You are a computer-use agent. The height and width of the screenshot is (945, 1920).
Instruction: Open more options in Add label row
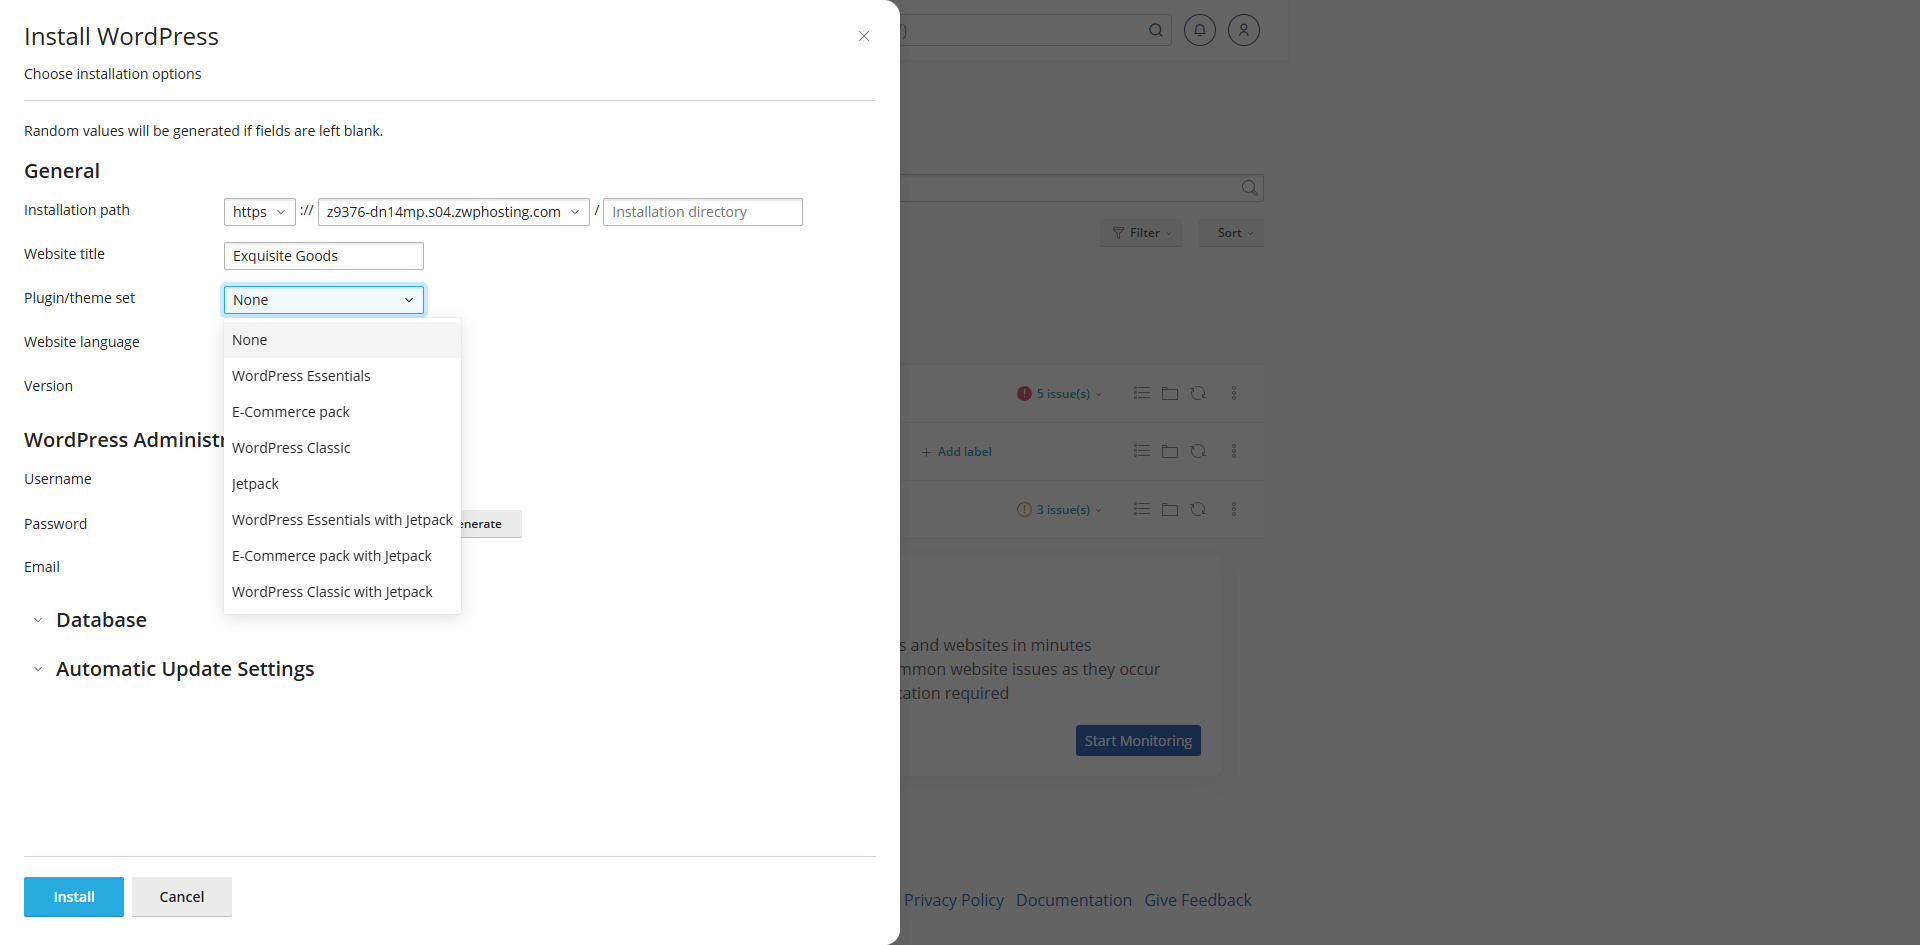pos(1234,452)
